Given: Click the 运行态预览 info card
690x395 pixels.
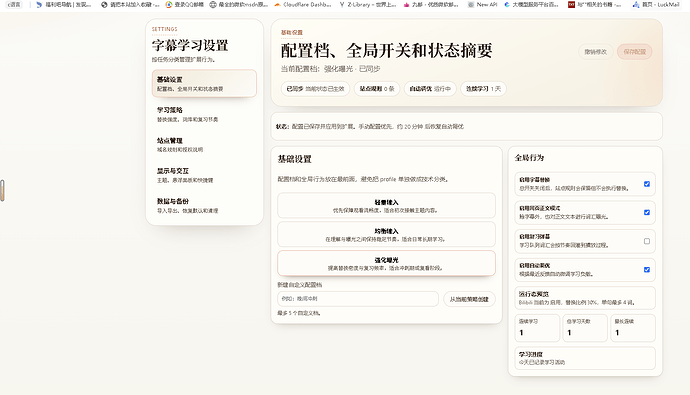Looking at the screenshot, I should [x=585, y=298].
